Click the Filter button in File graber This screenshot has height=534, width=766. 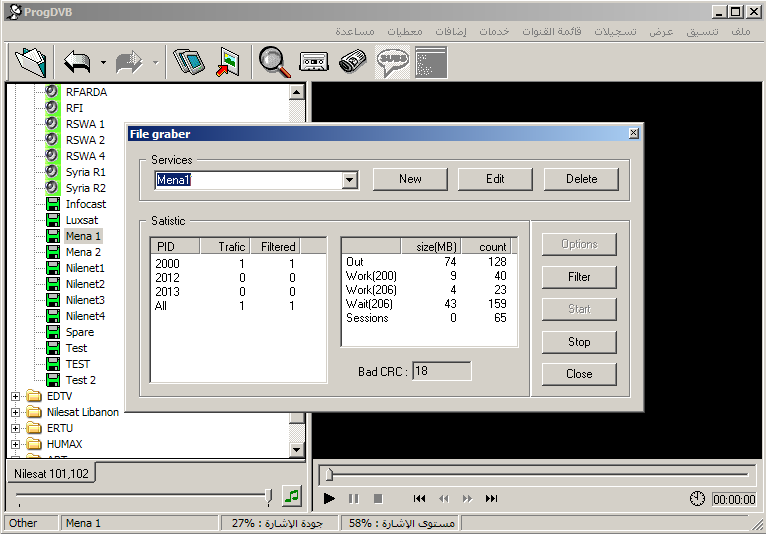pos(579,277)
